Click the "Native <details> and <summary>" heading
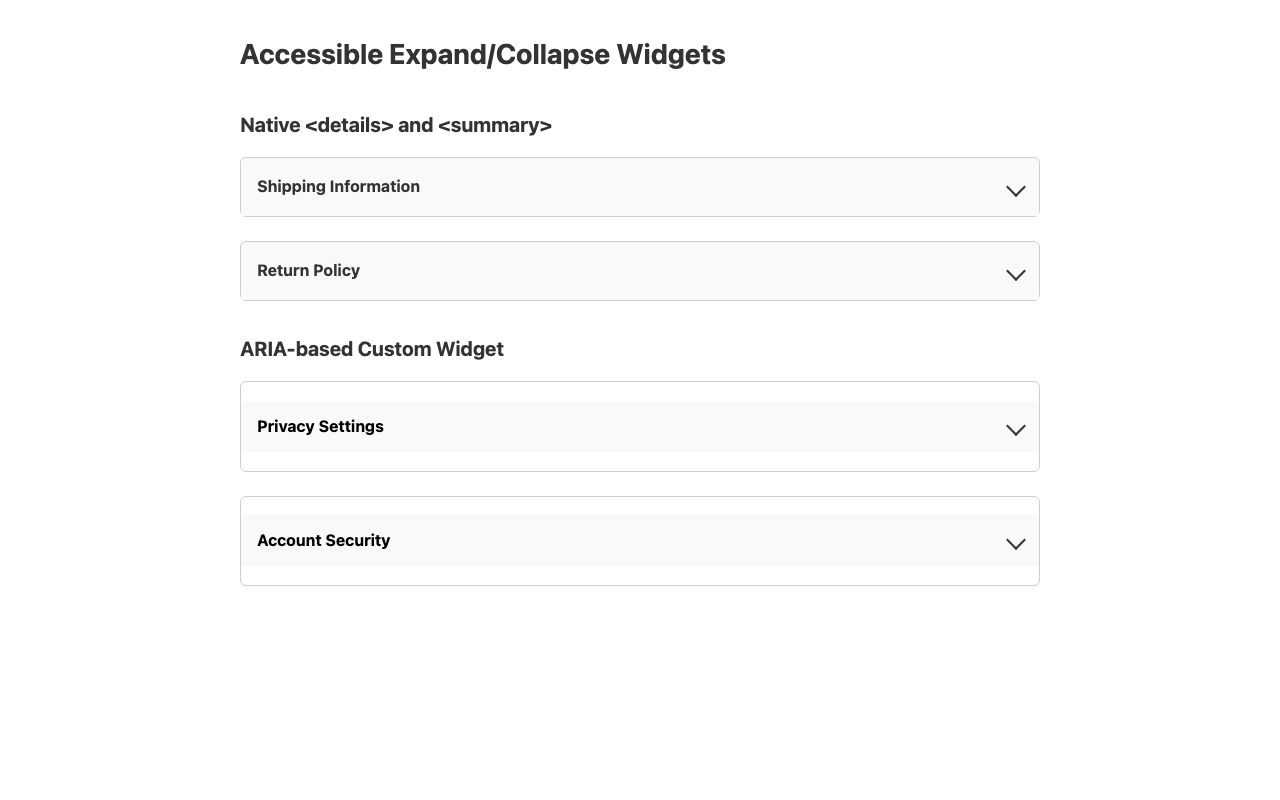Viewport: 1280px width, 800px height. [x=395, y=125]
